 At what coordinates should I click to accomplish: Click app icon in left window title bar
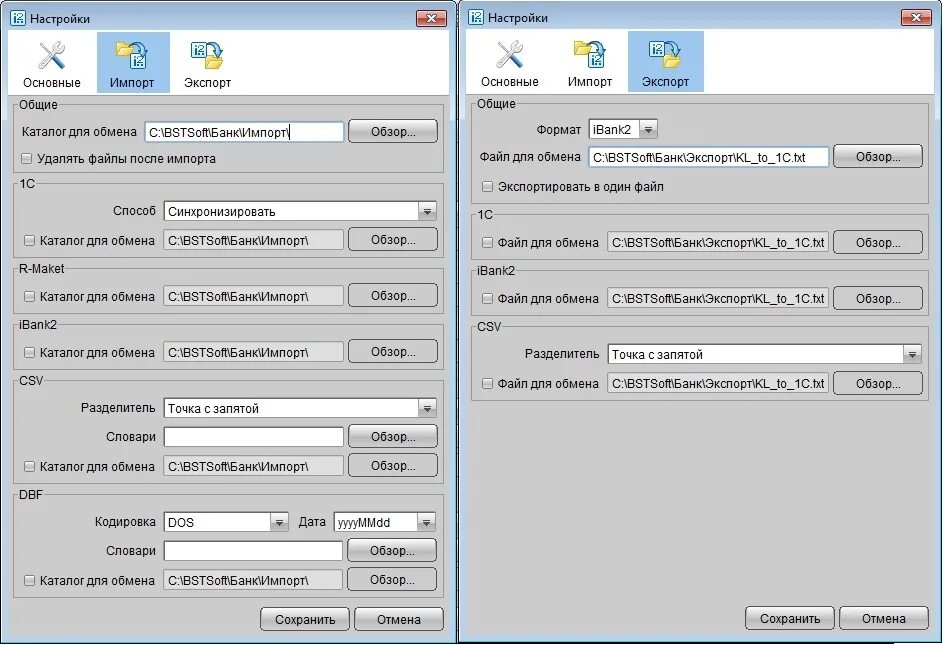pos(18,19)
